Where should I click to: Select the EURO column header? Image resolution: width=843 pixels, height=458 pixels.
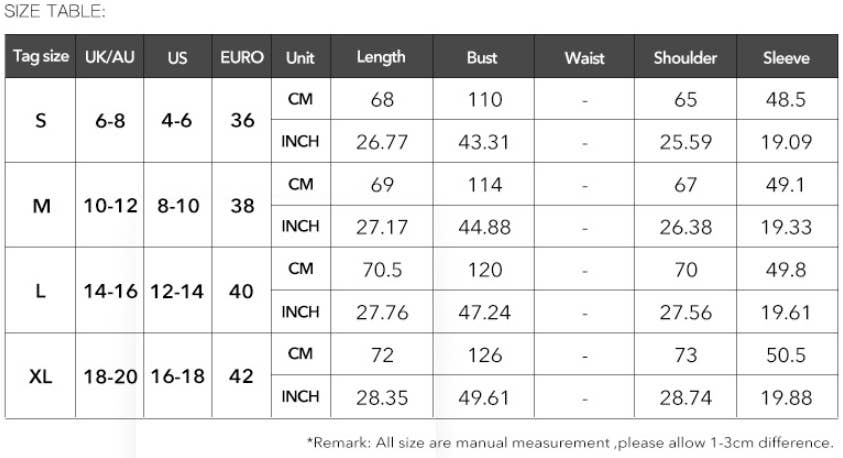pyautogui.click(x=242, y=57)
